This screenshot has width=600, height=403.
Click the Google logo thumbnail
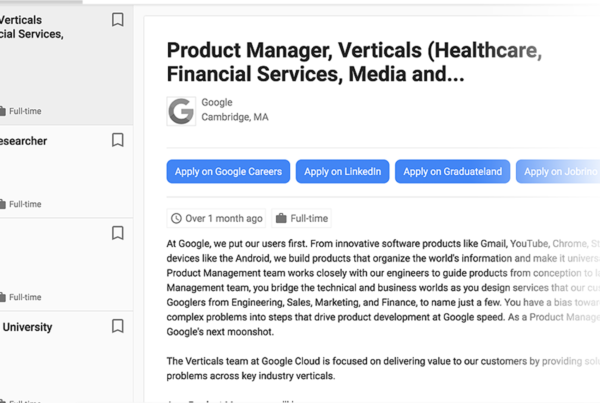click(181, 111)
